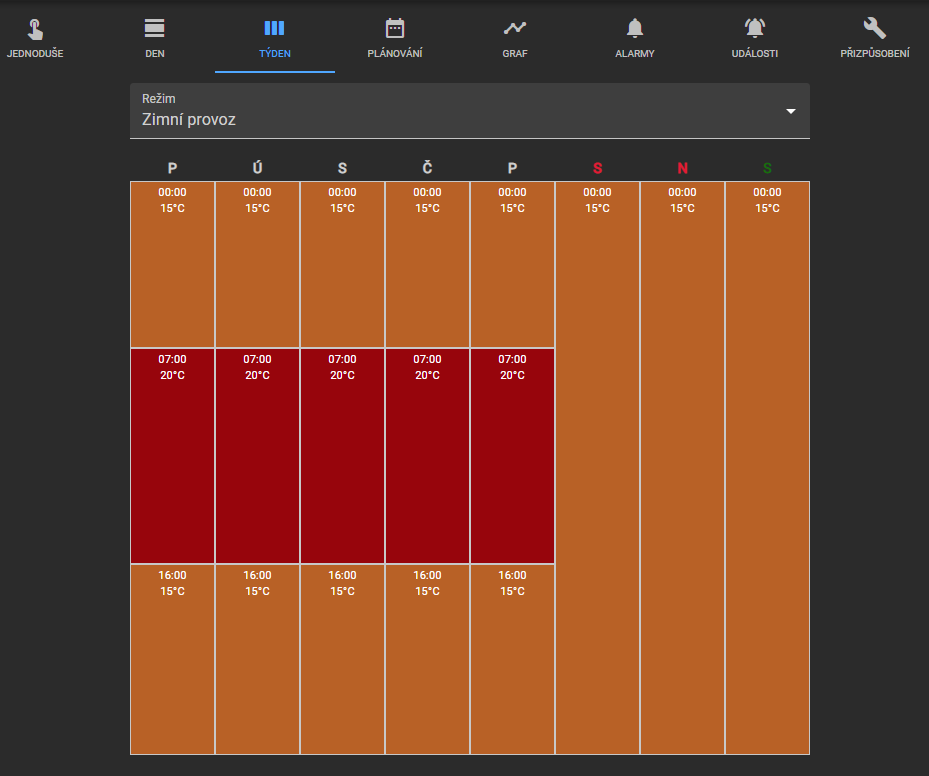
Task: Select Tuesday 00:00 15°C block
Action: coord(257,264)
